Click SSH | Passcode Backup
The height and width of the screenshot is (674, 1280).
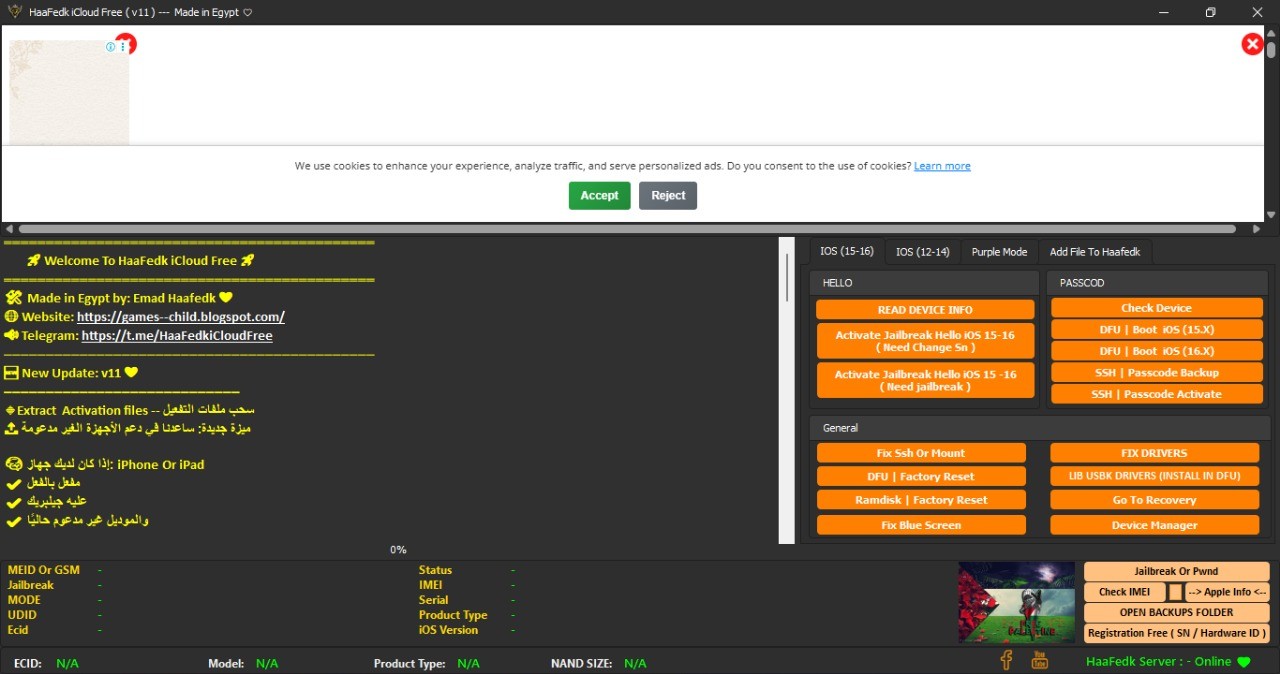pos(1156,372)
